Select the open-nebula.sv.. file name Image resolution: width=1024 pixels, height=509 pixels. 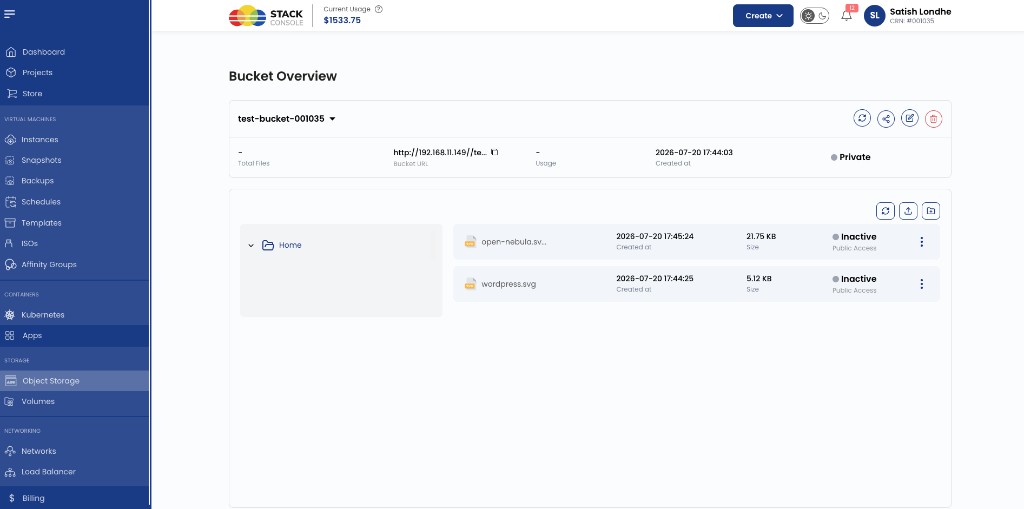point(514,242)
